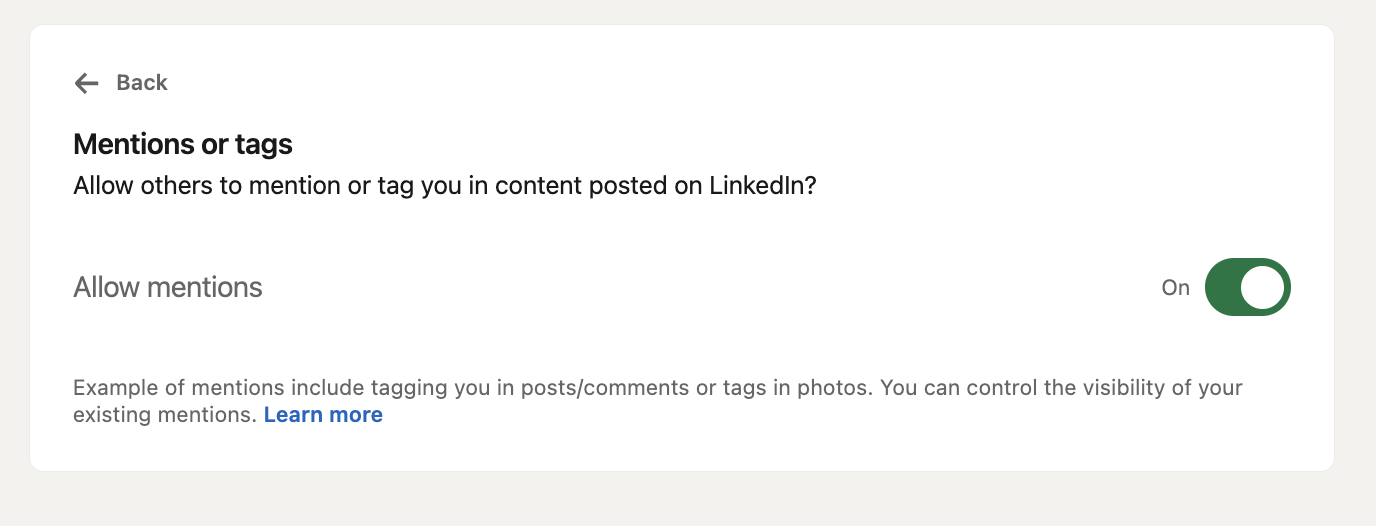Click the gray page background below the card

688,500
